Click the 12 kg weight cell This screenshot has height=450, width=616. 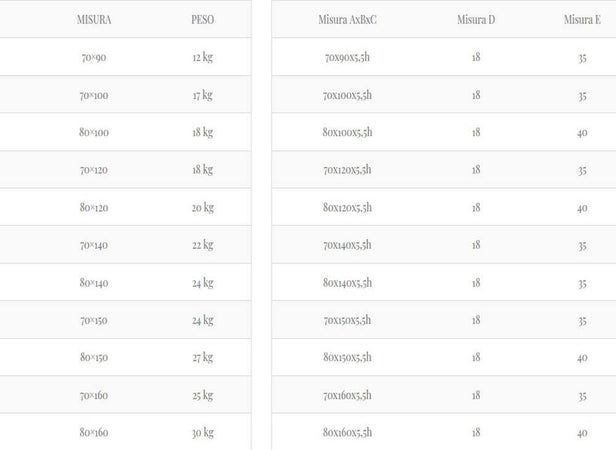[203, 57]
